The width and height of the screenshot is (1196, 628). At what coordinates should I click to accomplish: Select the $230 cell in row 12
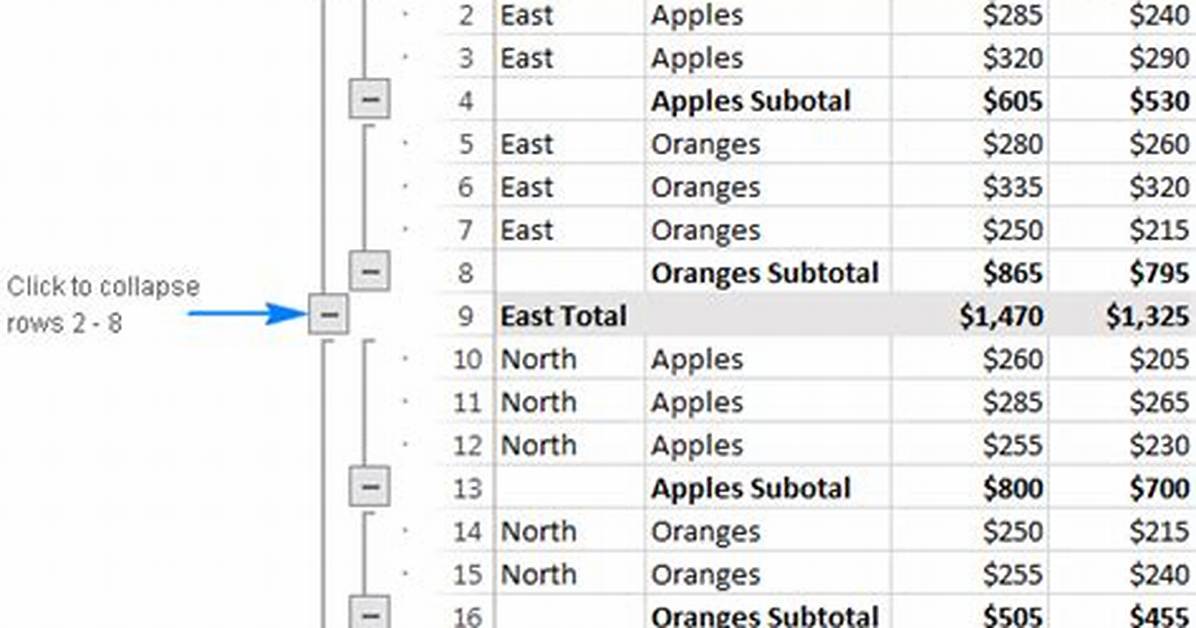click(1122, 445)
